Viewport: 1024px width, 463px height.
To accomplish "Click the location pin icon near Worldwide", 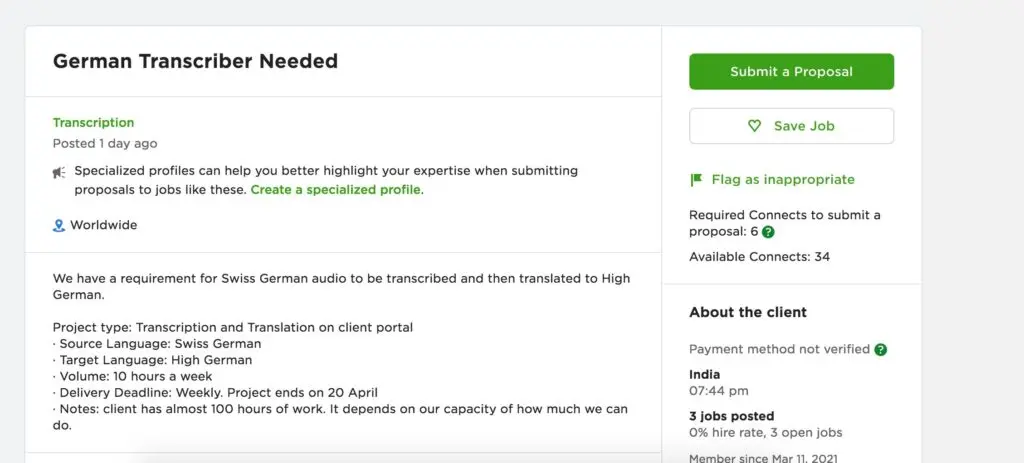I will pos(58,226).
